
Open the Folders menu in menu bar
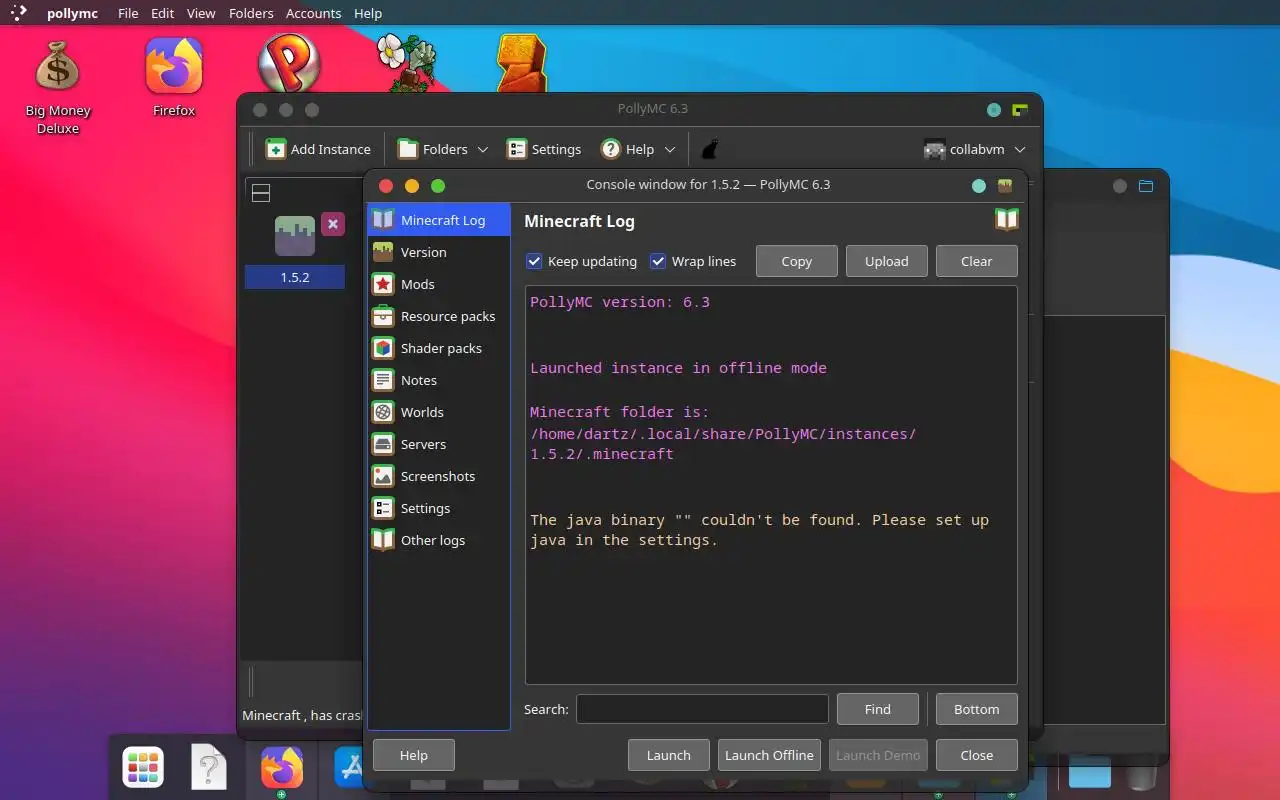coord(251,13)
